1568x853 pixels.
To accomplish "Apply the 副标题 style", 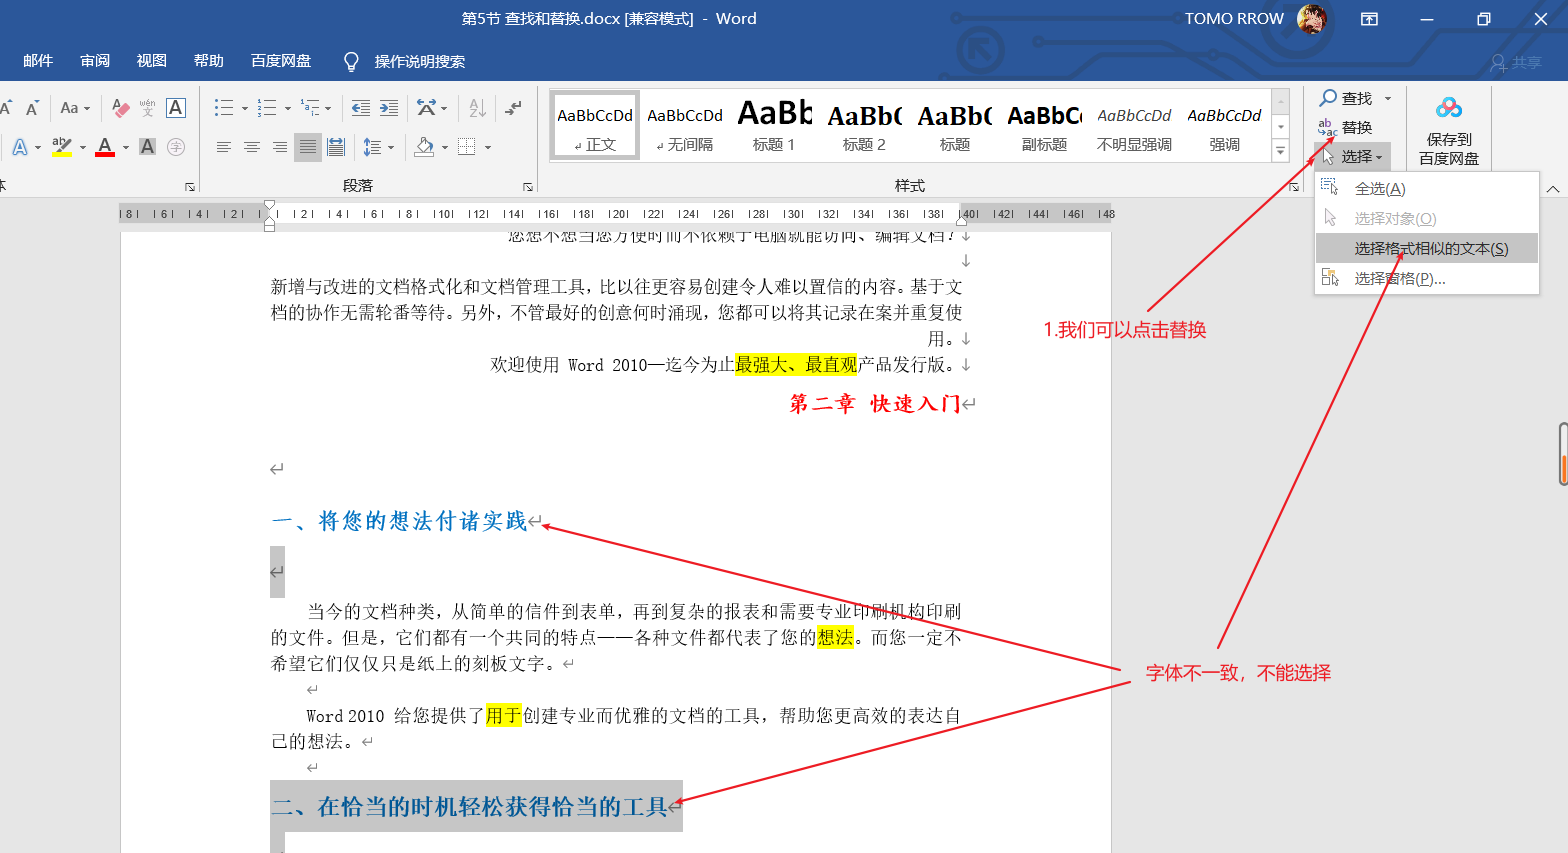I will tap(1044, 126).
